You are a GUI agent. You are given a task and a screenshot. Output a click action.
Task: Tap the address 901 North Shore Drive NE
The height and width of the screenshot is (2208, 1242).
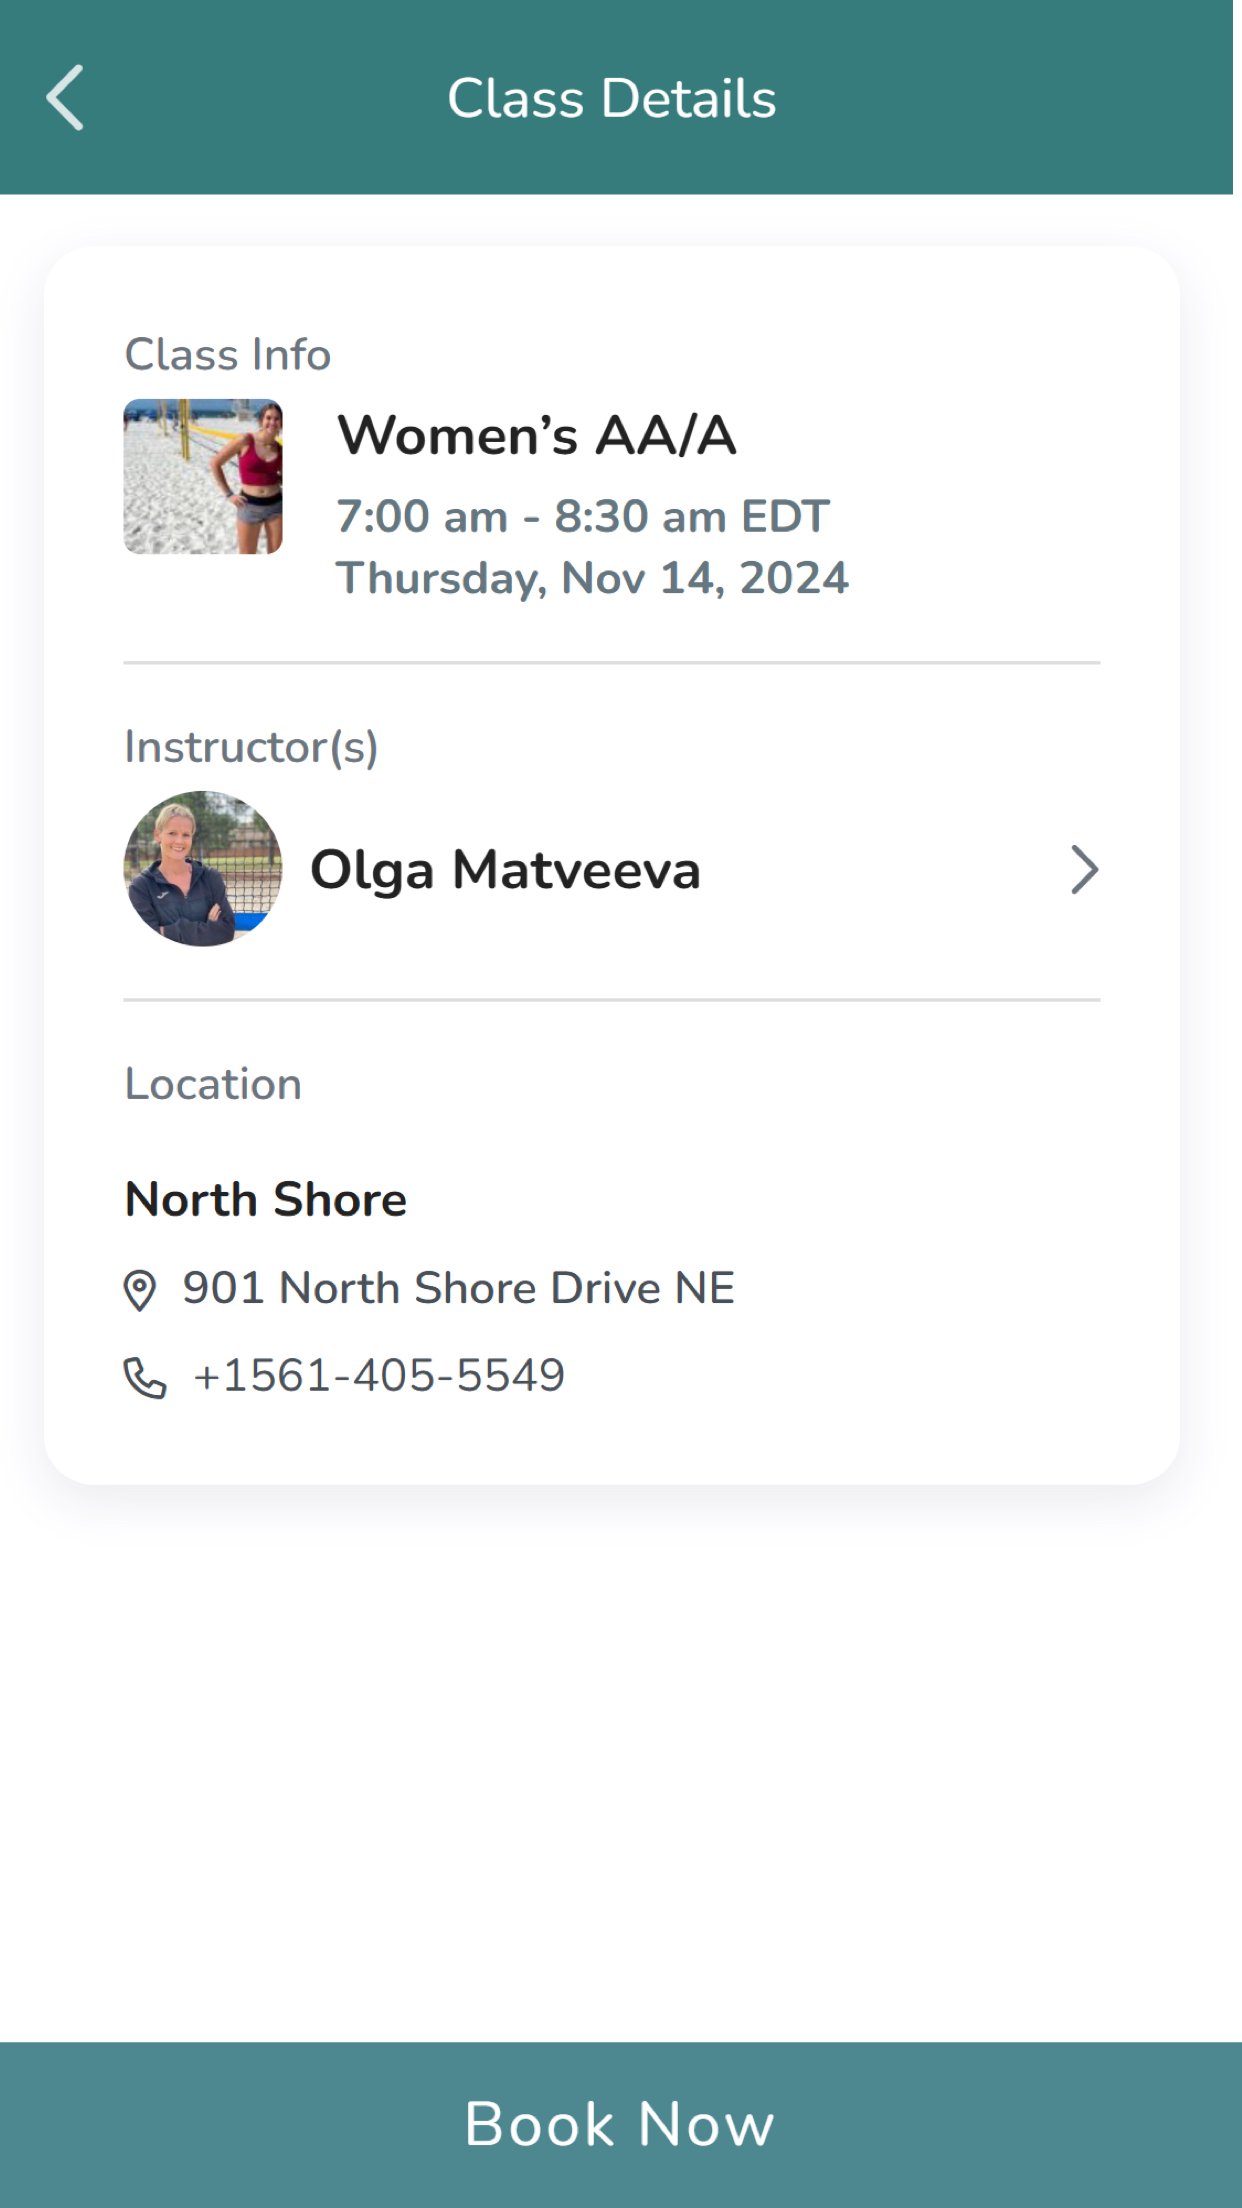pyautogui.click(x=458, y=1288)
